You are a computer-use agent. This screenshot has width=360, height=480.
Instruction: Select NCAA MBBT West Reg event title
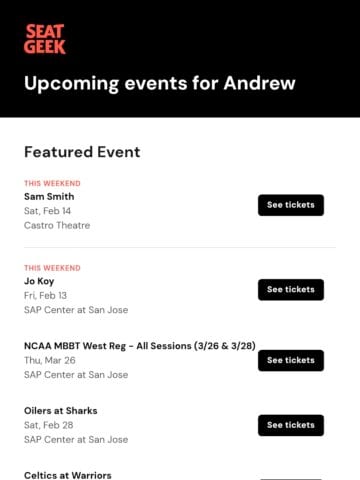[140, 346]
